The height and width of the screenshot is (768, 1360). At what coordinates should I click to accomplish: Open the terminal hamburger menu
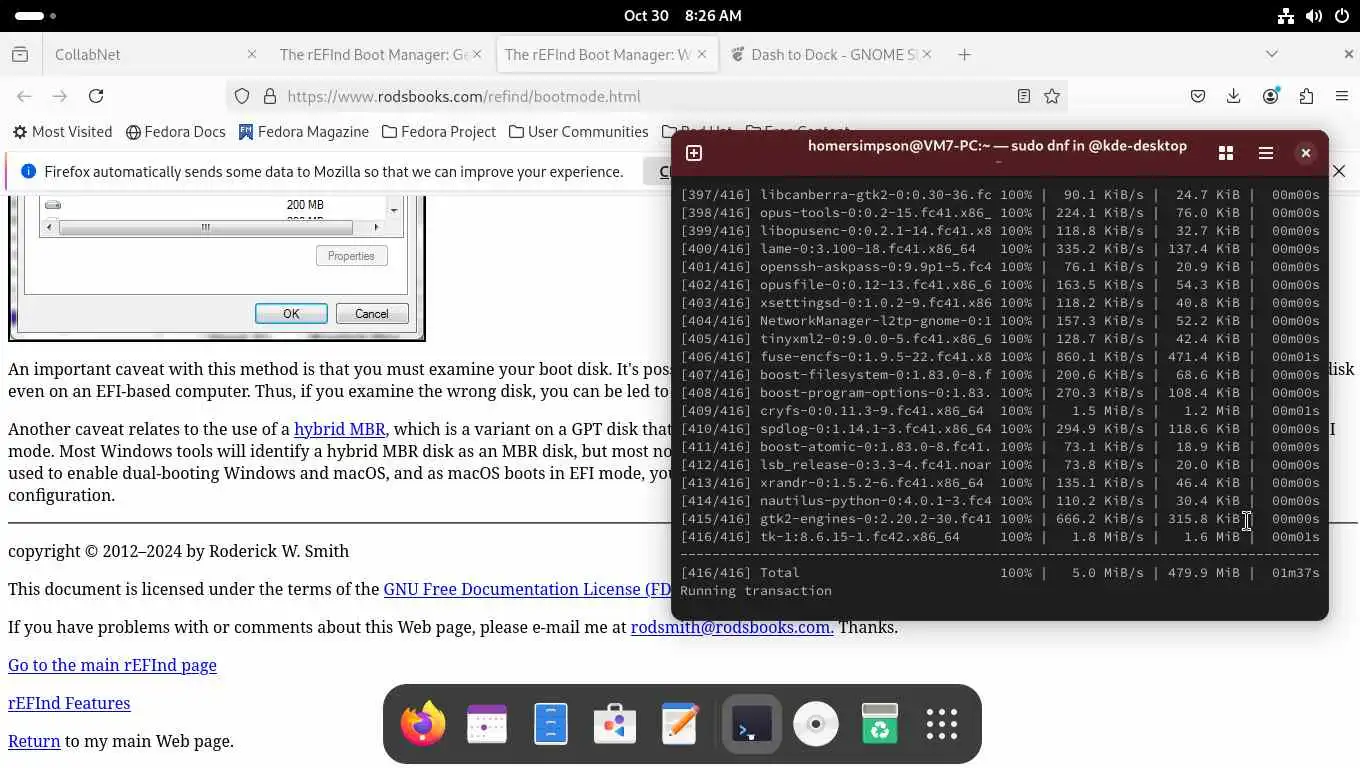[x=1266, y=153]
